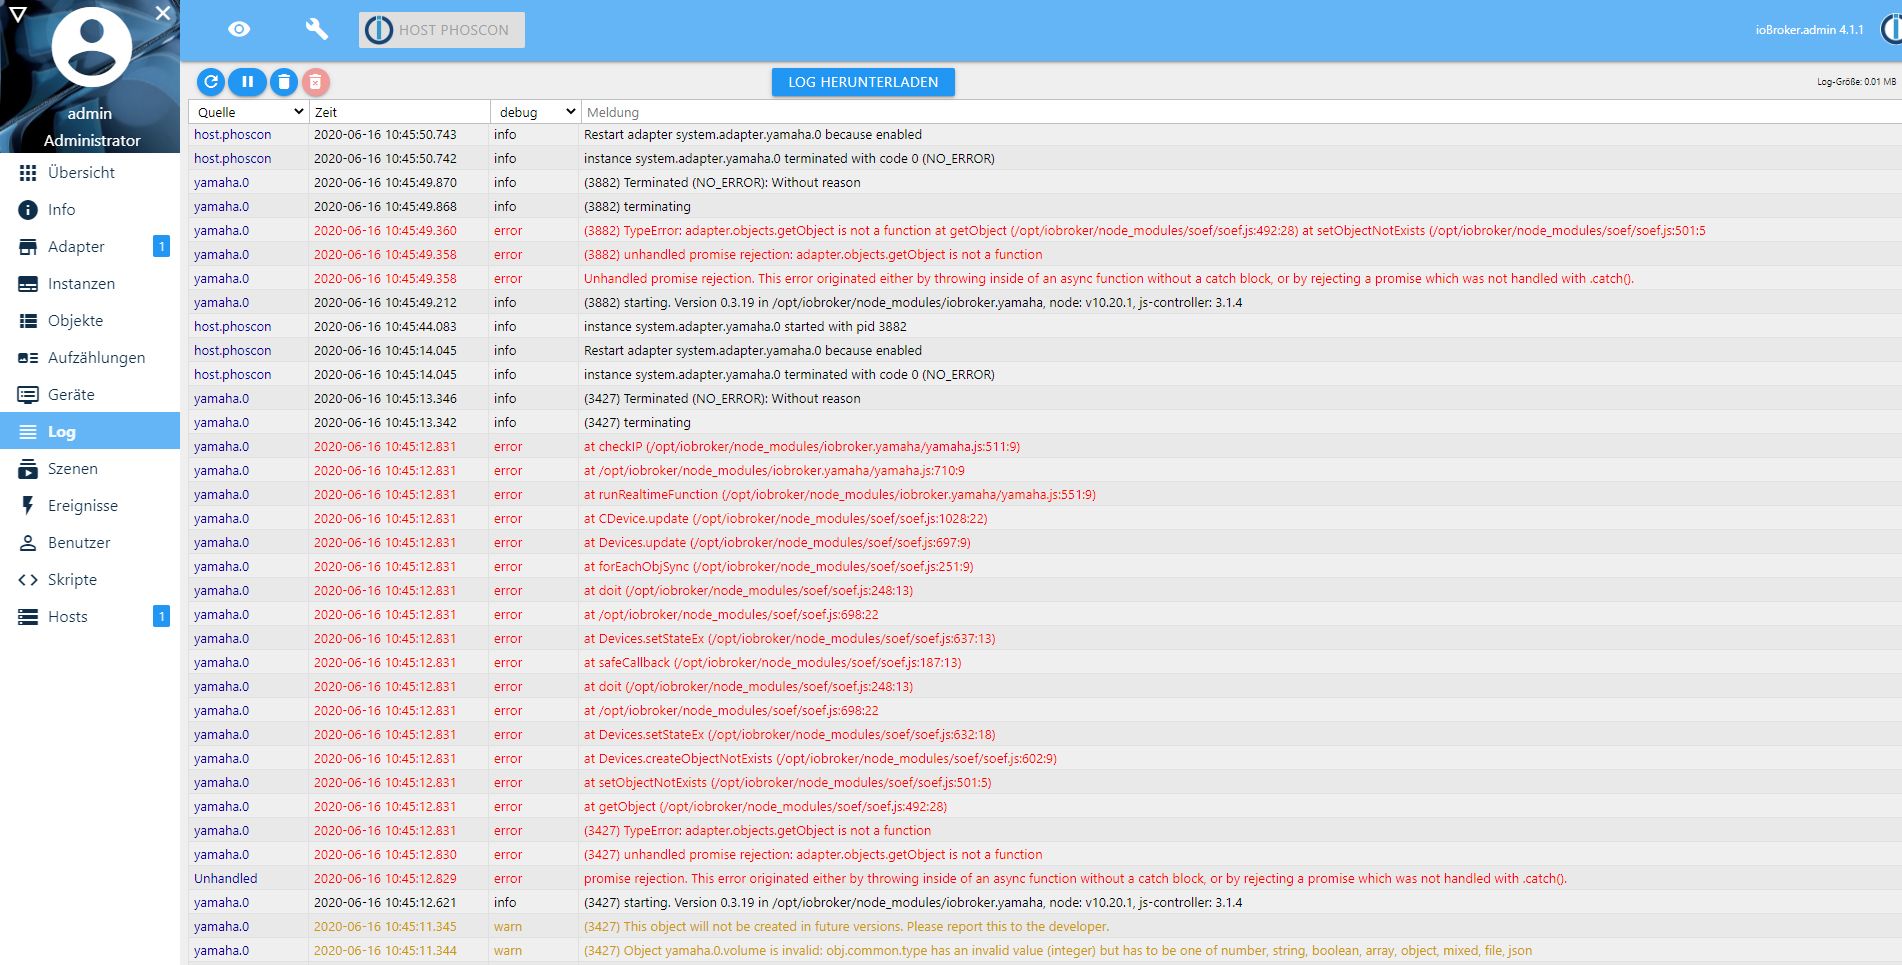
Task: Click the Hosts server icon
Action: coord(28,617)
